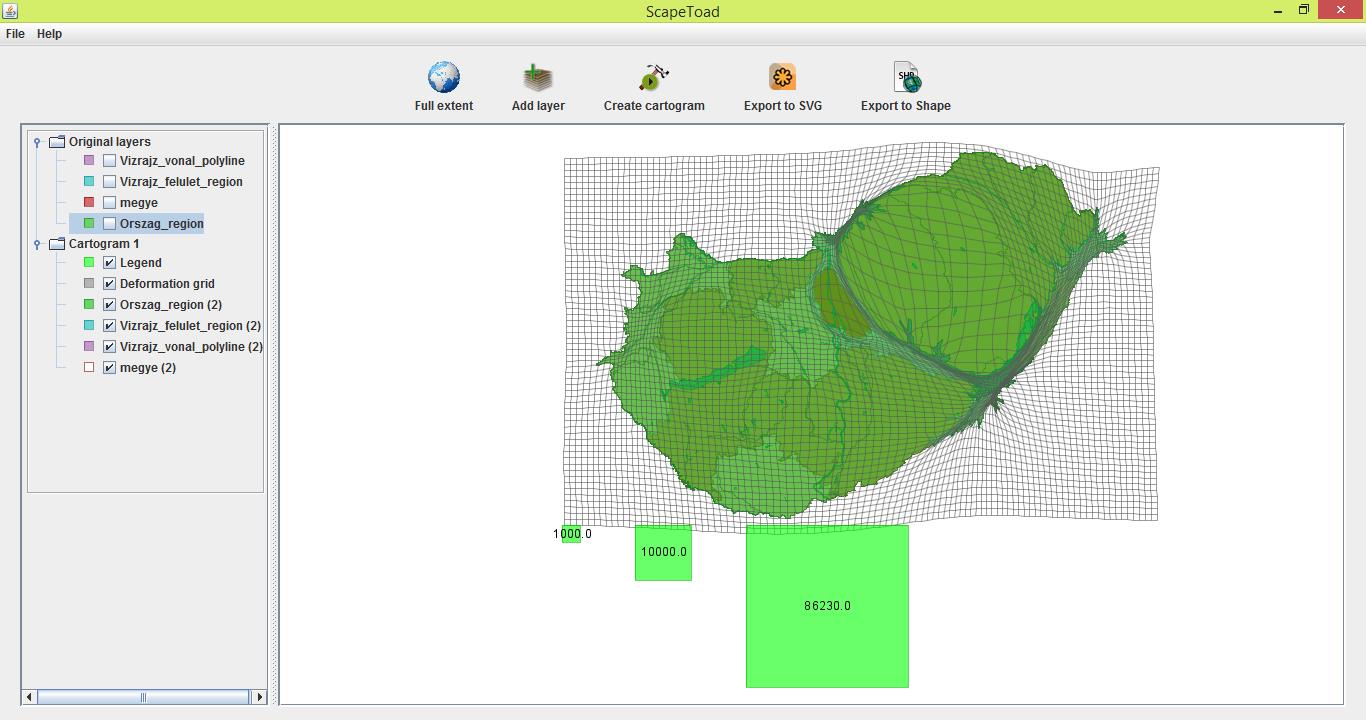1366x720 pixels.
Task: Enable the Vizrajz_vonal_polyline original layer checkbox
Action: click(110, 161)
